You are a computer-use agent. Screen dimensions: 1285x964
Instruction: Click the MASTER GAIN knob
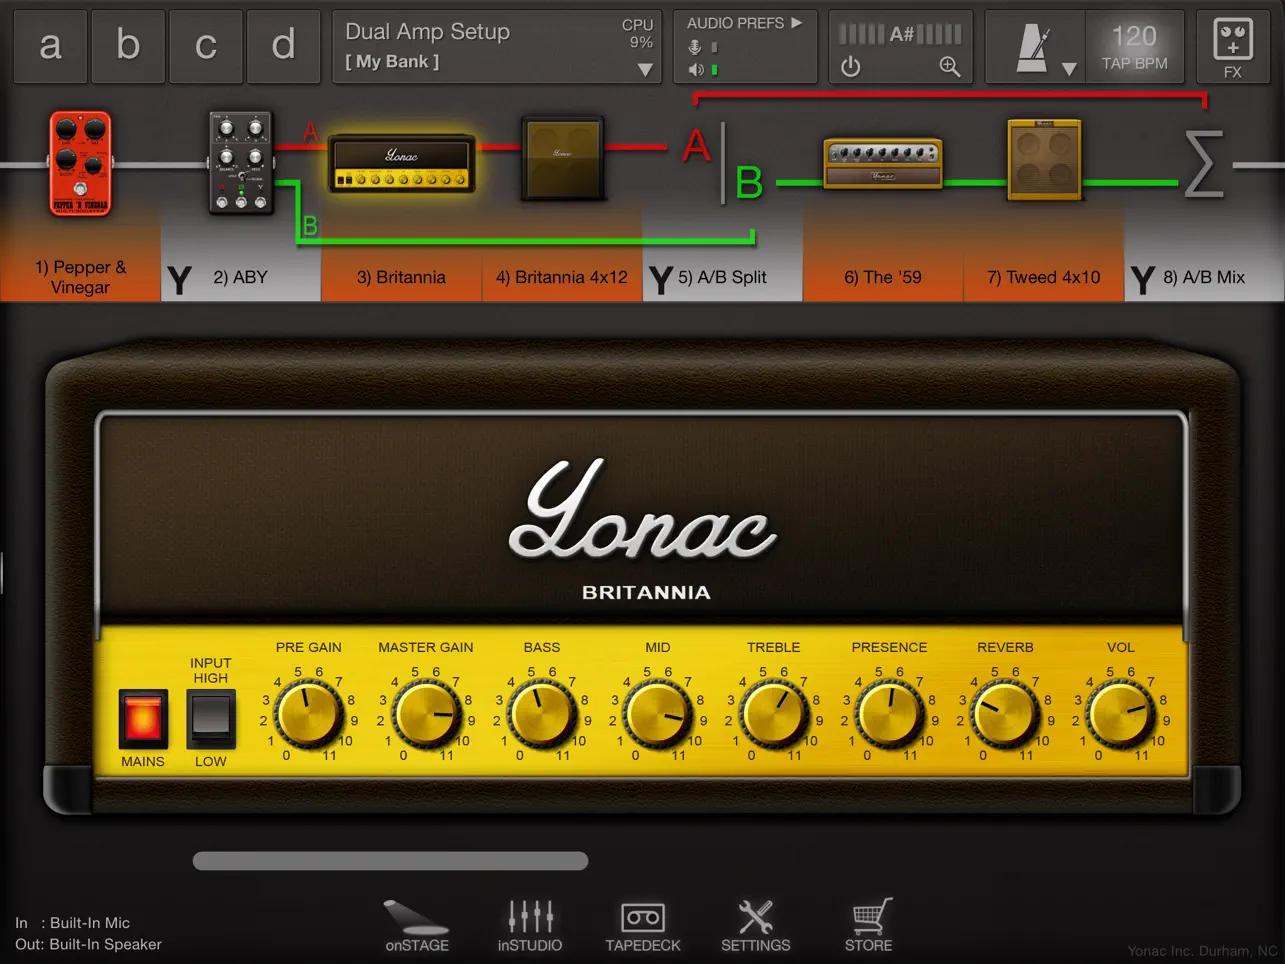coord(426,714)
